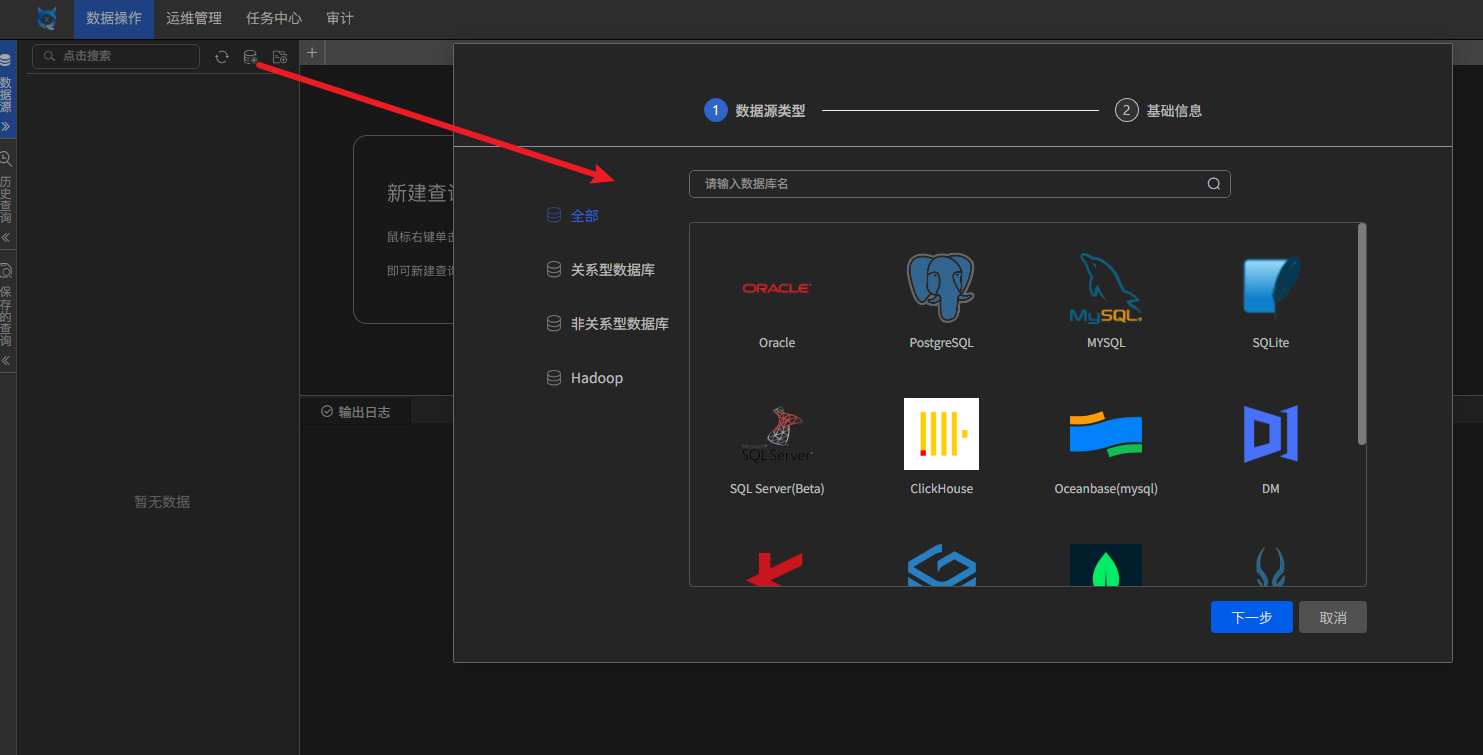Click step 2 基础信息 in the wizard
The width and height of the screenshot is (1483, 755).
1159,111
